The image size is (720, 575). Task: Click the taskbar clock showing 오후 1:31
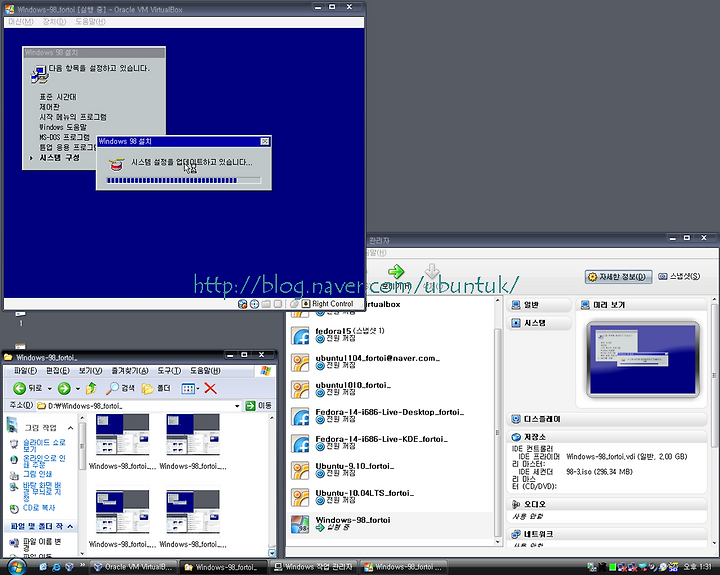click(698, 567)
